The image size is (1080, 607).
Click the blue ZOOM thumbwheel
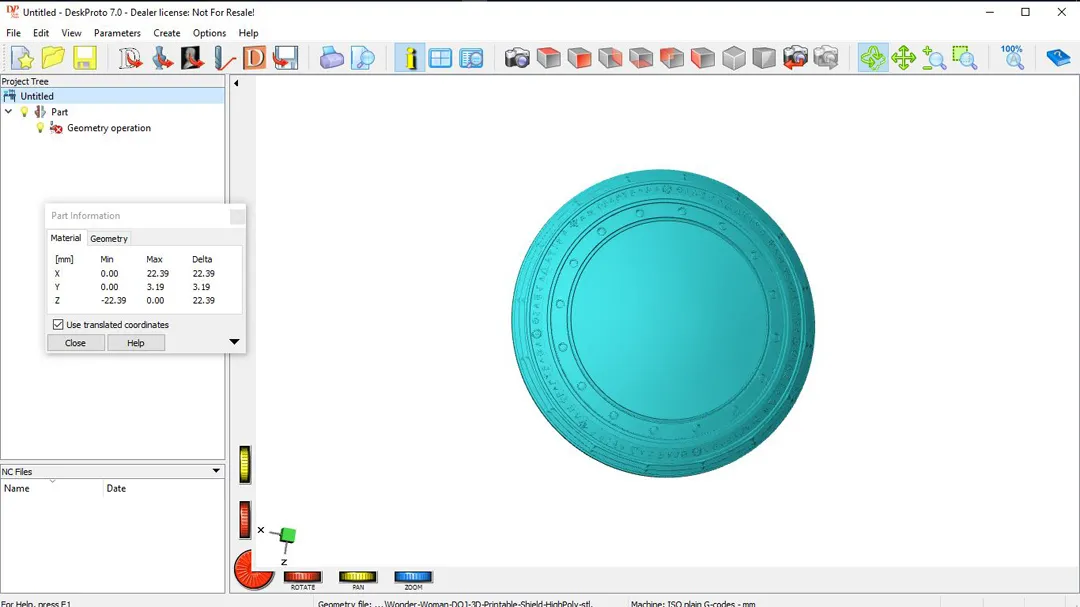pyautogui.click(x=413, y=577)
